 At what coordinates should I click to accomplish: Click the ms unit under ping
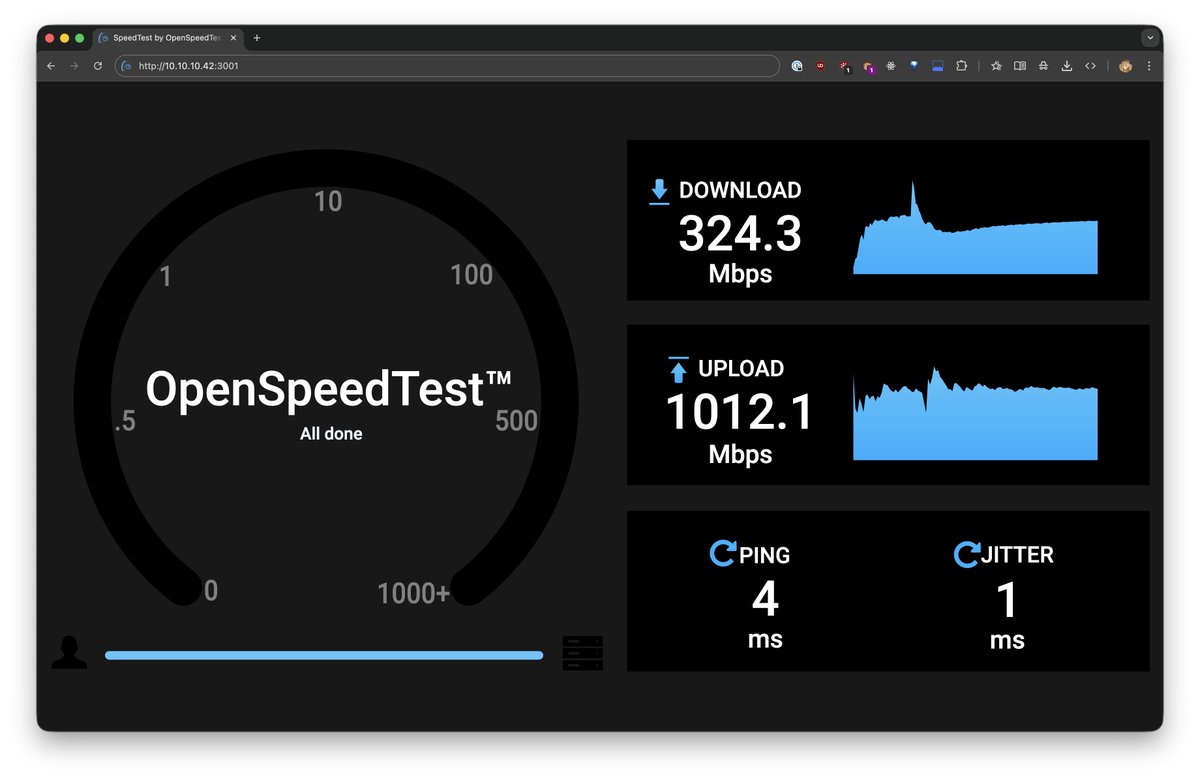click(765, 639)
